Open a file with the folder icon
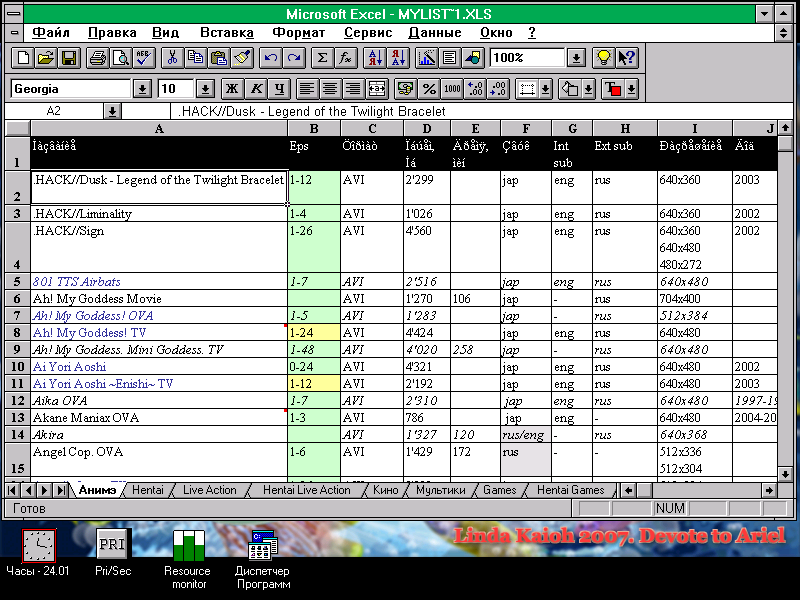This screenshot has height=600, width=800. pyautogui.click(x=46, y=58)
